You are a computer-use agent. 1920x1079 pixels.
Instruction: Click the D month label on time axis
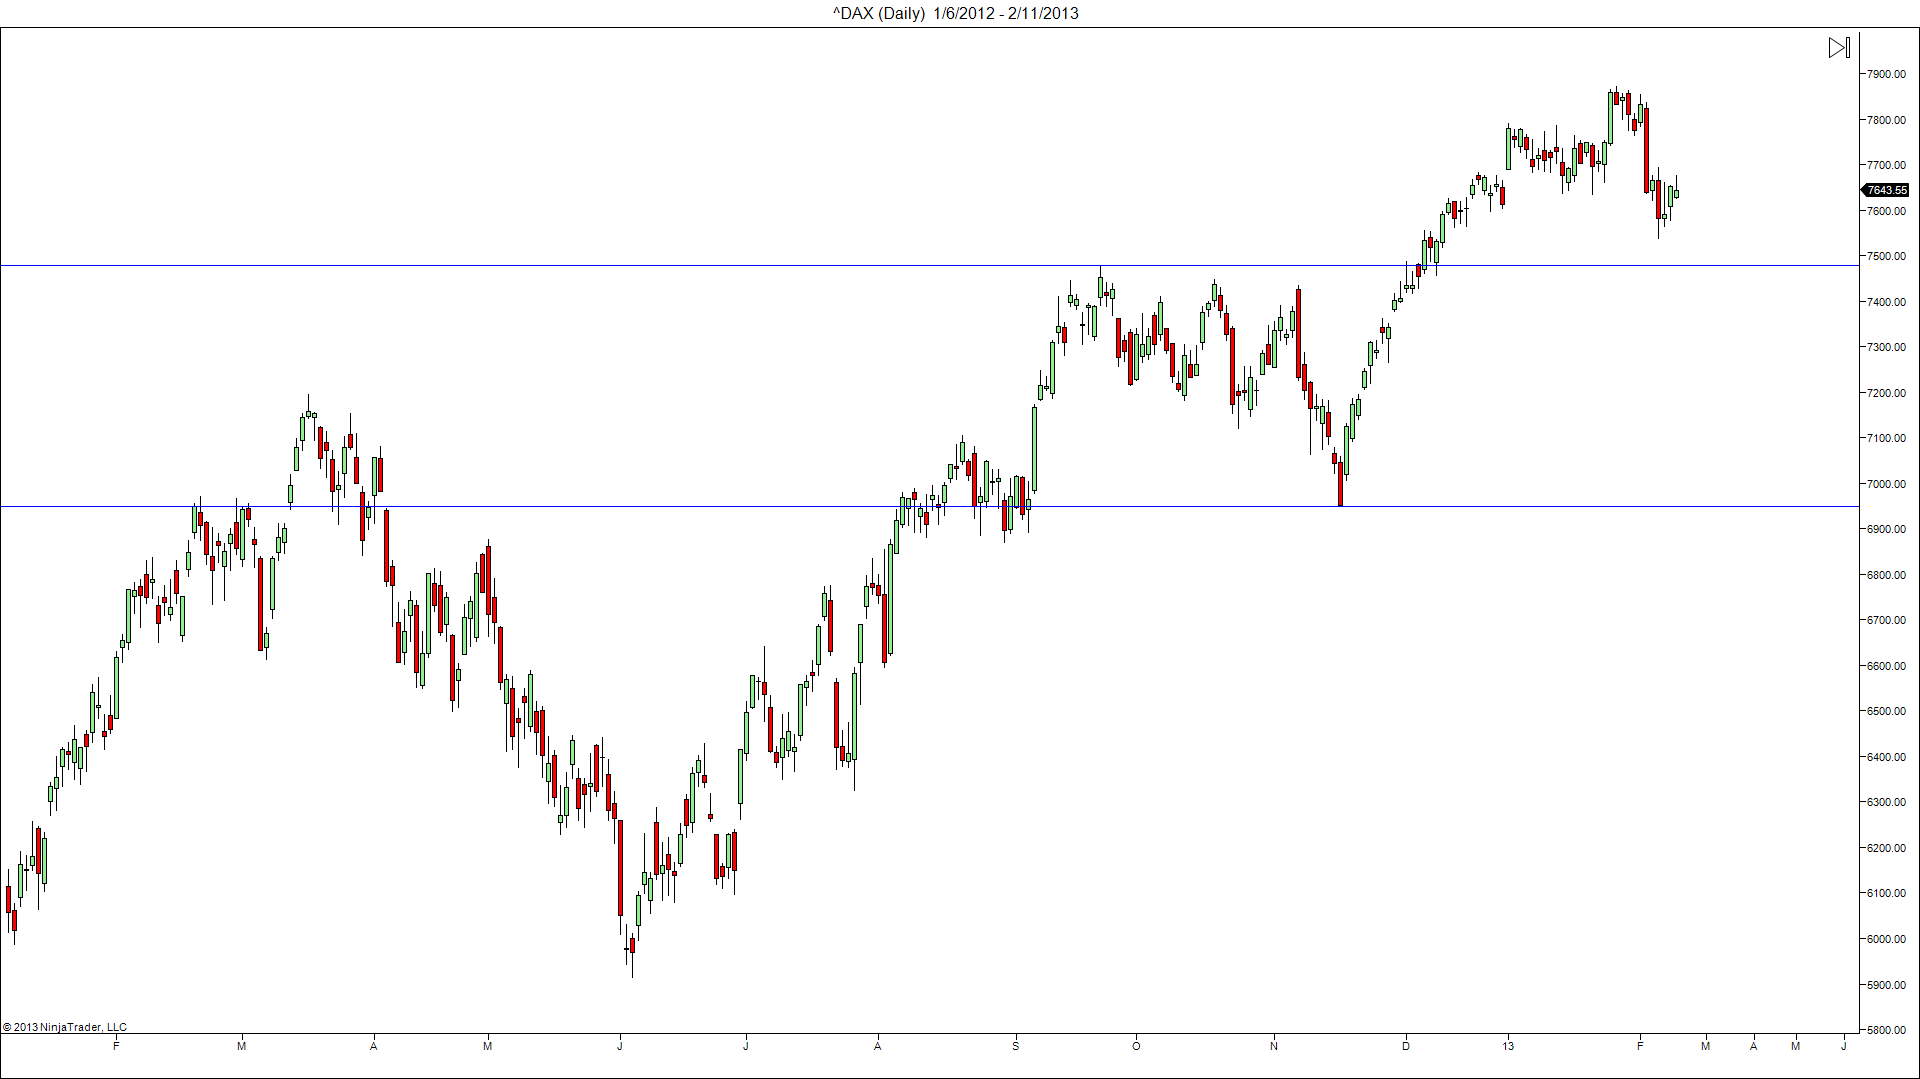(x=1406, y=1047)
